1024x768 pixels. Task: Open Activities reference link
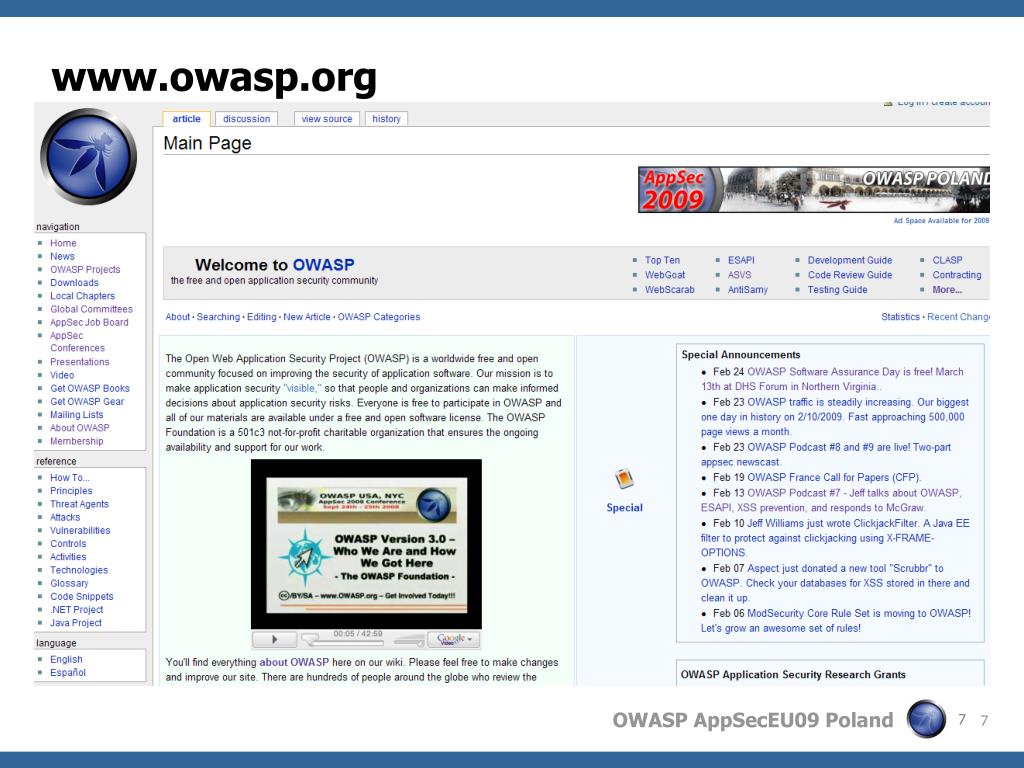[x=68, y=556]
